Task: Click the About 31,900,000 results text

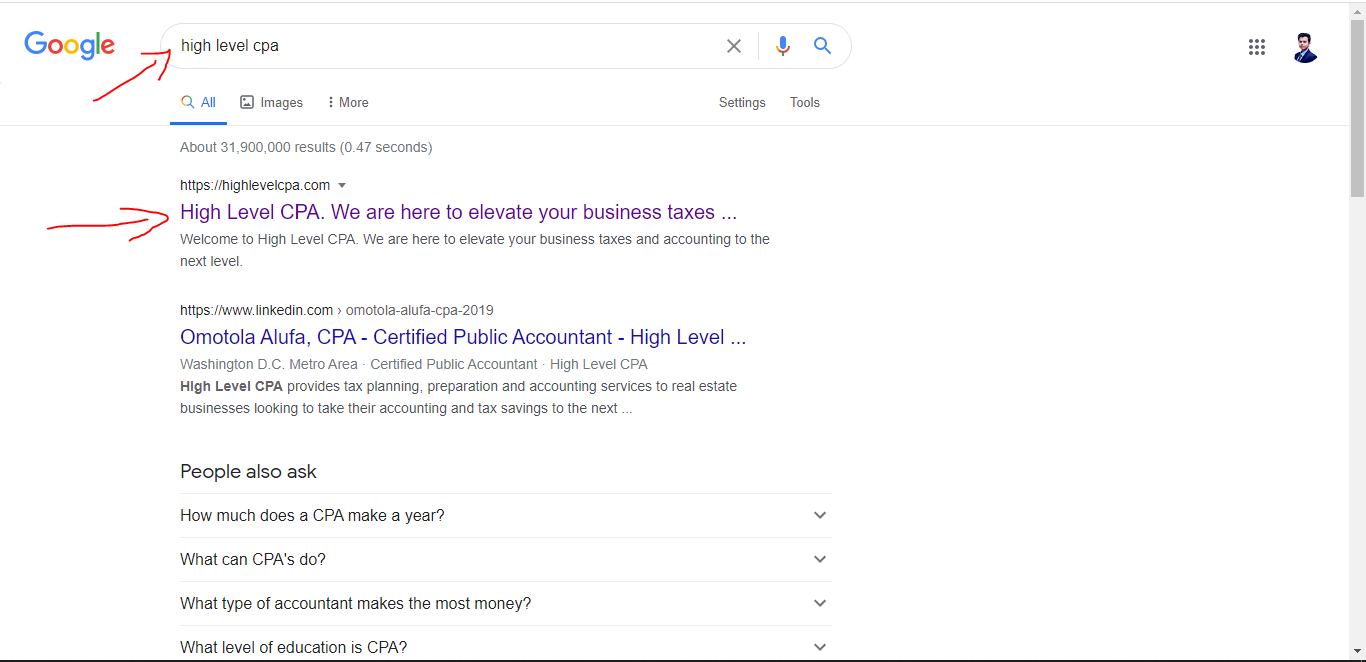Action: point(306,147)
